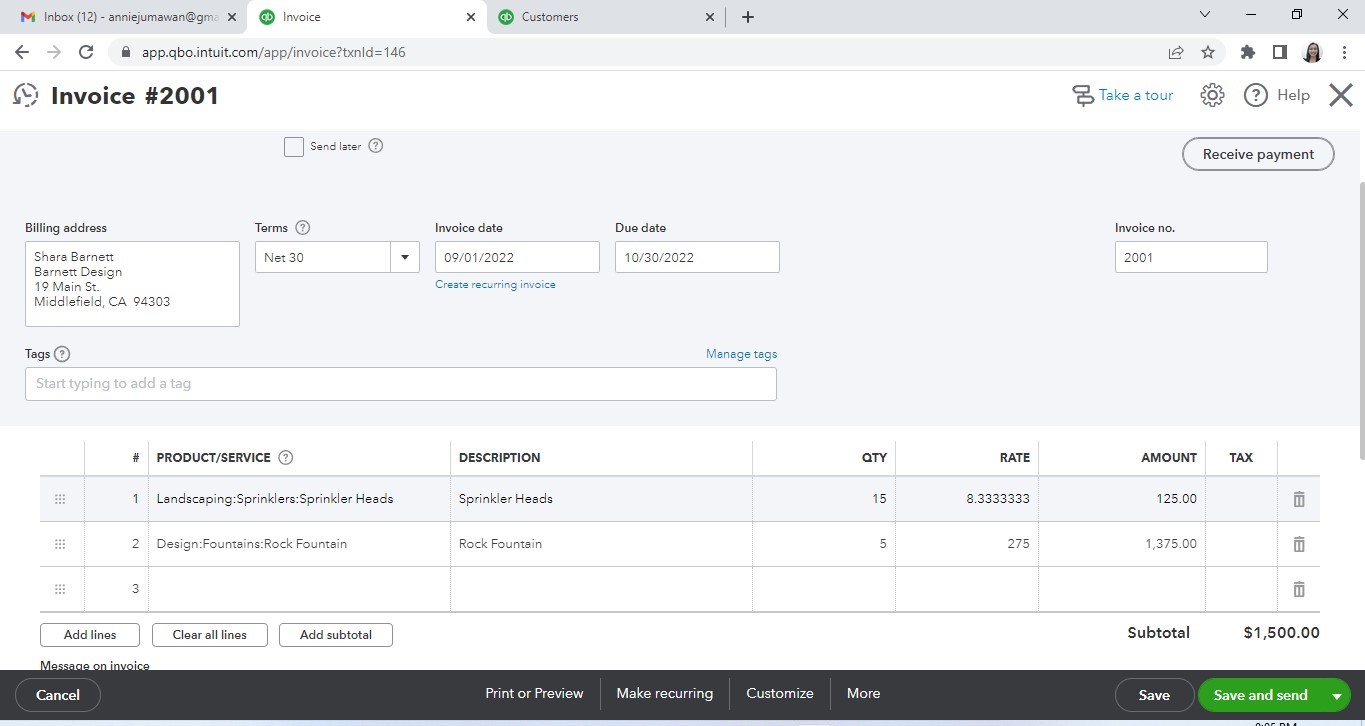
Task: Open the invoice history clock icon
Action: pos(25,95)
